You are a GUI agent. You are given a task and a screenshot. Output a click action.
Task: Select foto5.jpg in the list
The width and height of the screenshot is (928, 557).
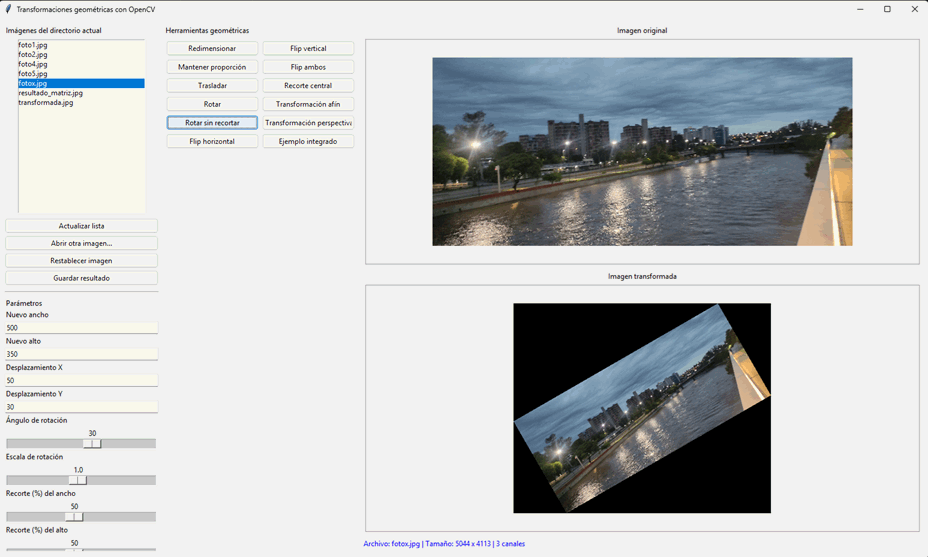tap(81, 73)
